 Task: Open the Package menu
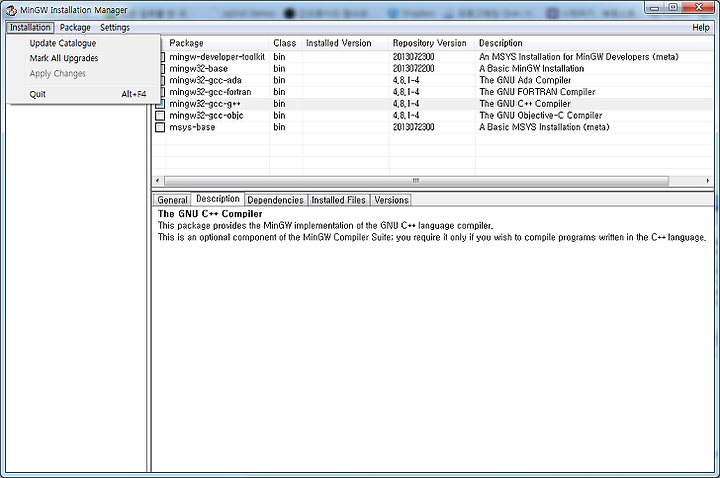(x=75, y=28)
